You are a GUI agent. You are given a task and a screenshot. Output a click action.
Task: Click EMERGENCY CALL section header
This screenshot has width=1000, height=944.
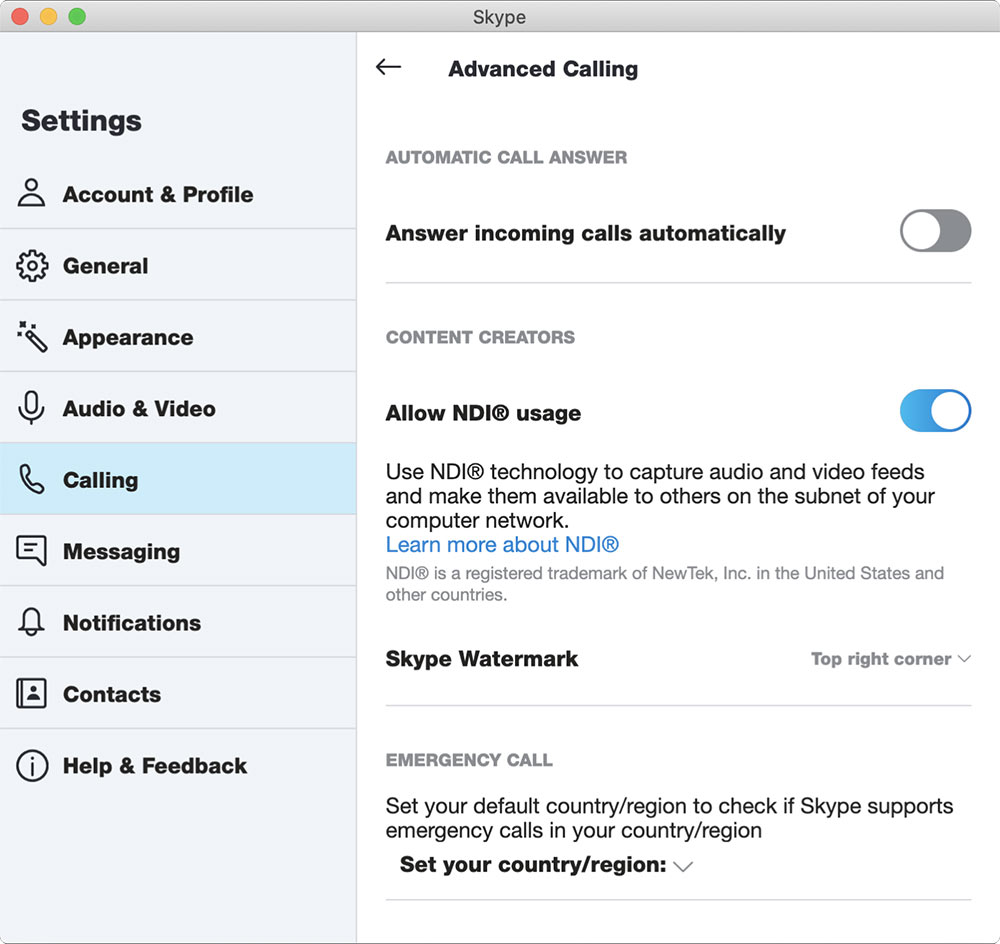point(469,760)
